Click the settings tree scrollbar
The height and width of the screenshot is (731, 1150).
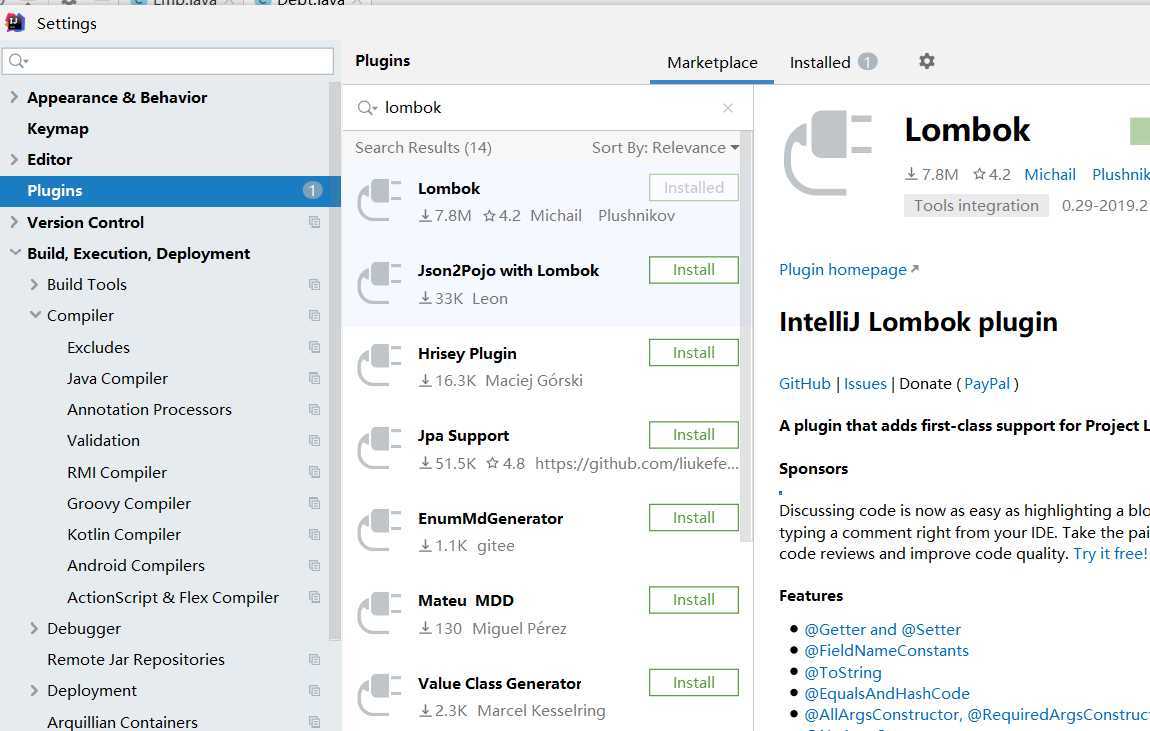tap(335, 359)
